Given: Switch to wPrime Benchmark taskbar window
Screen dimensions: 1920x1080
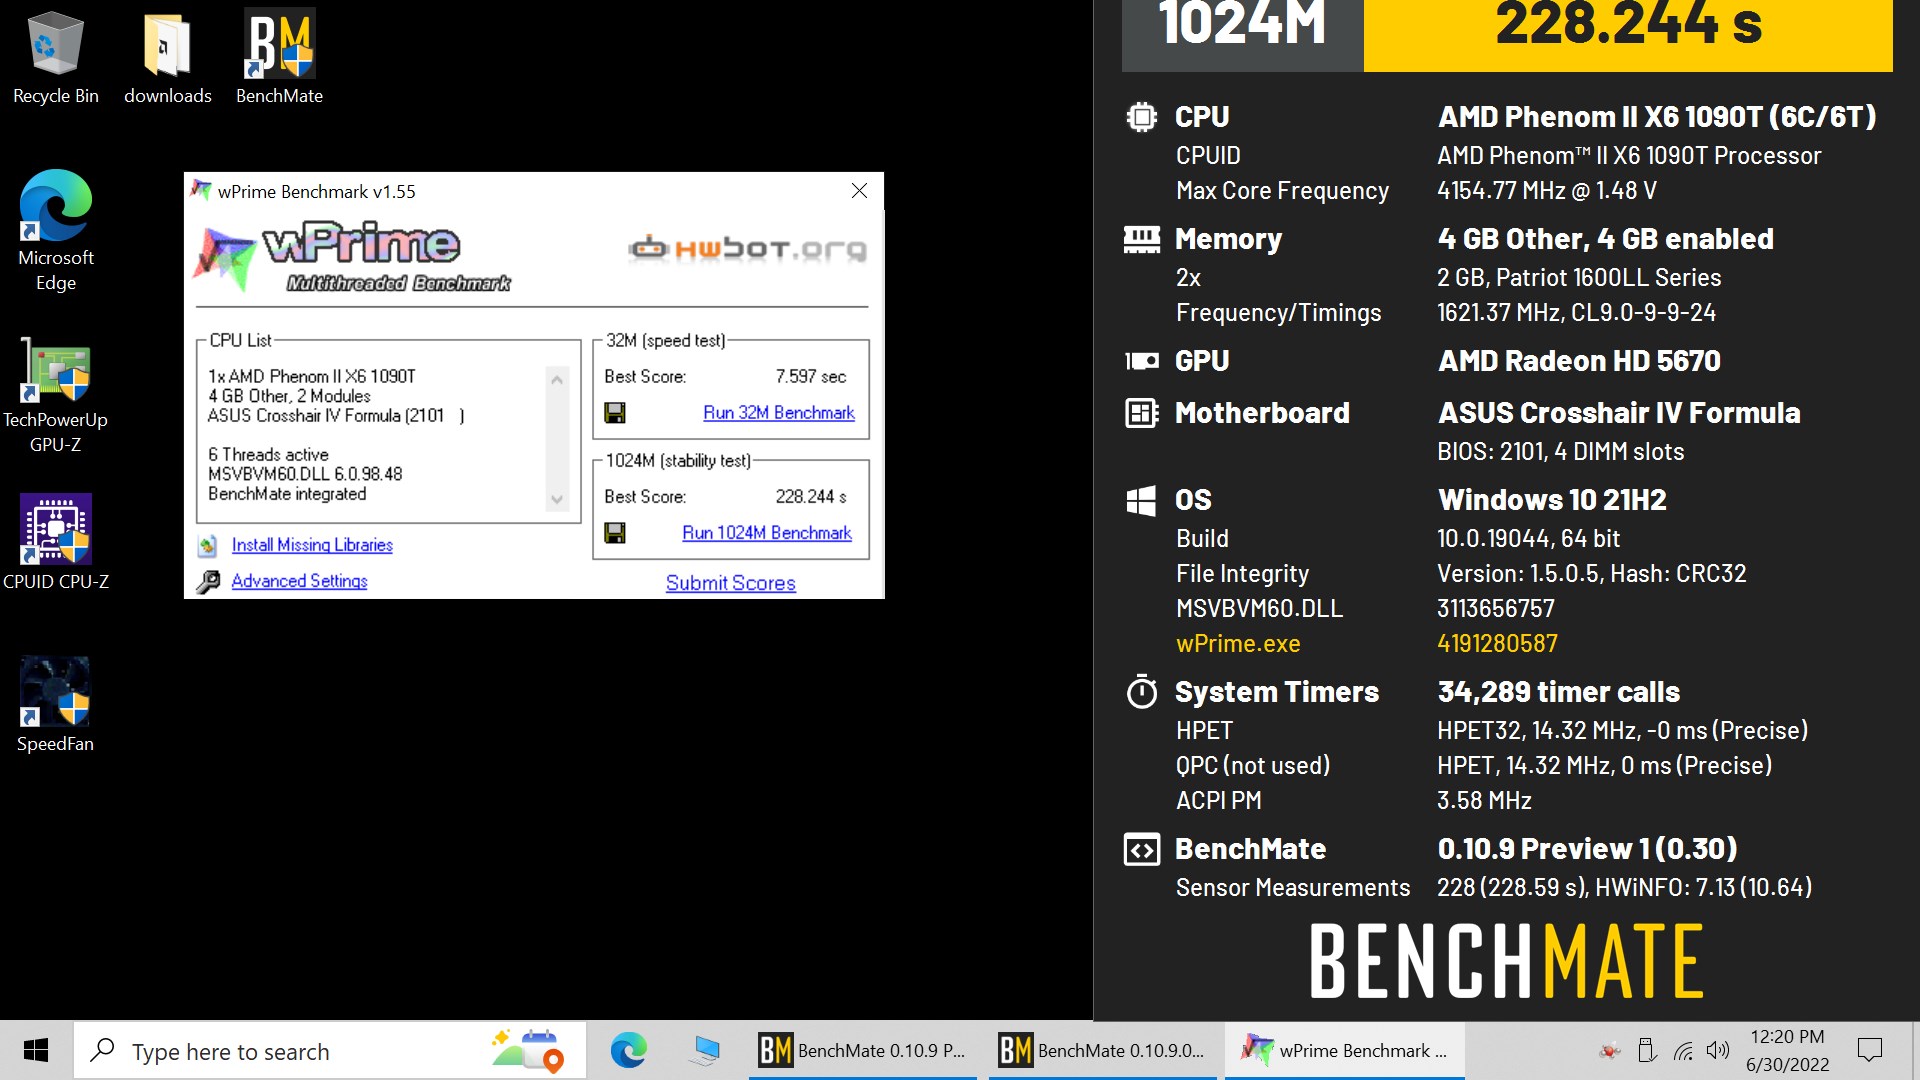Looking at the screenshot, I should (x=1345, y=1051).
